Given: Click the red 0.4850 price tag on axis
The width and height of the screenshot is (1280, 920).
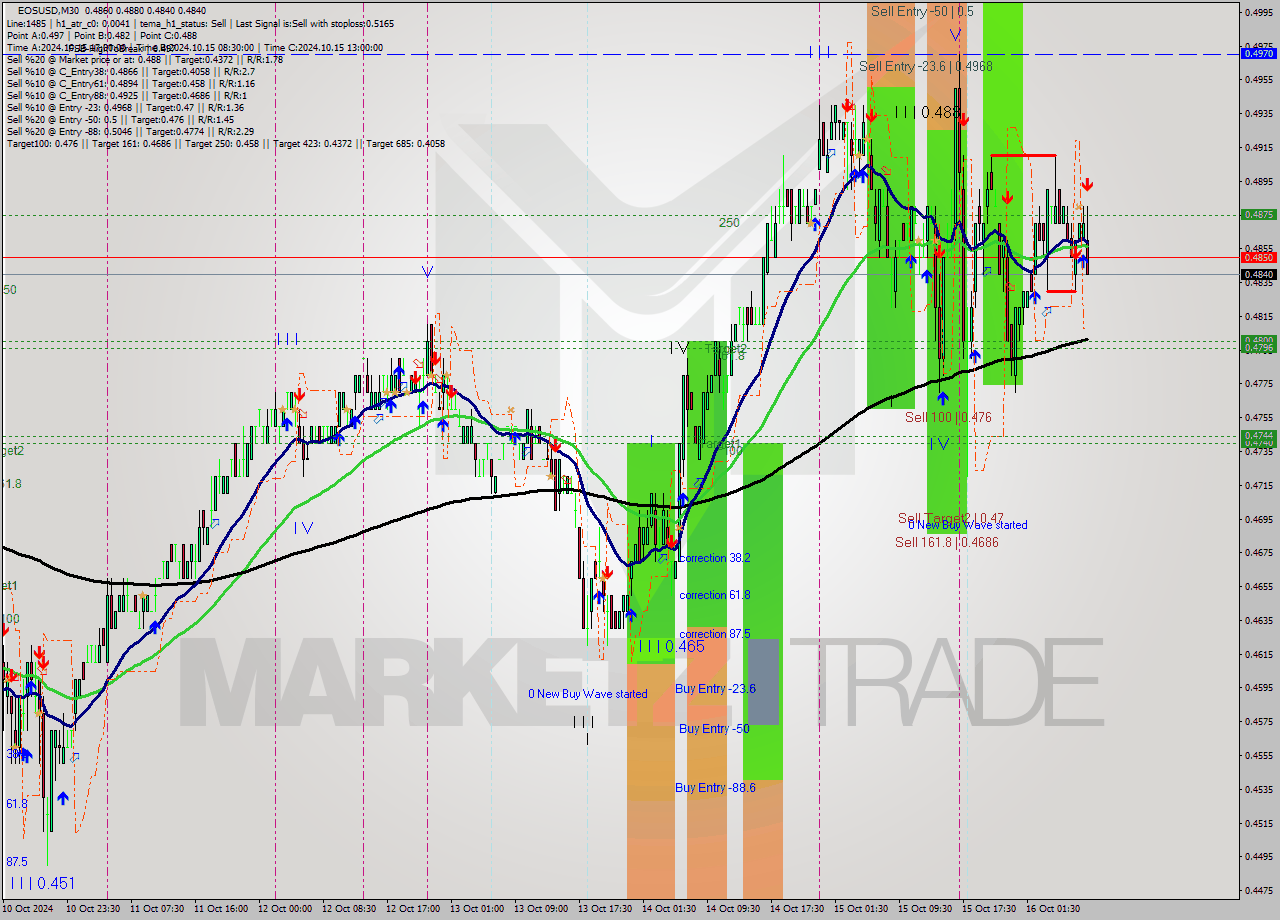Looking at the screenshot, I should (1257, 257).
